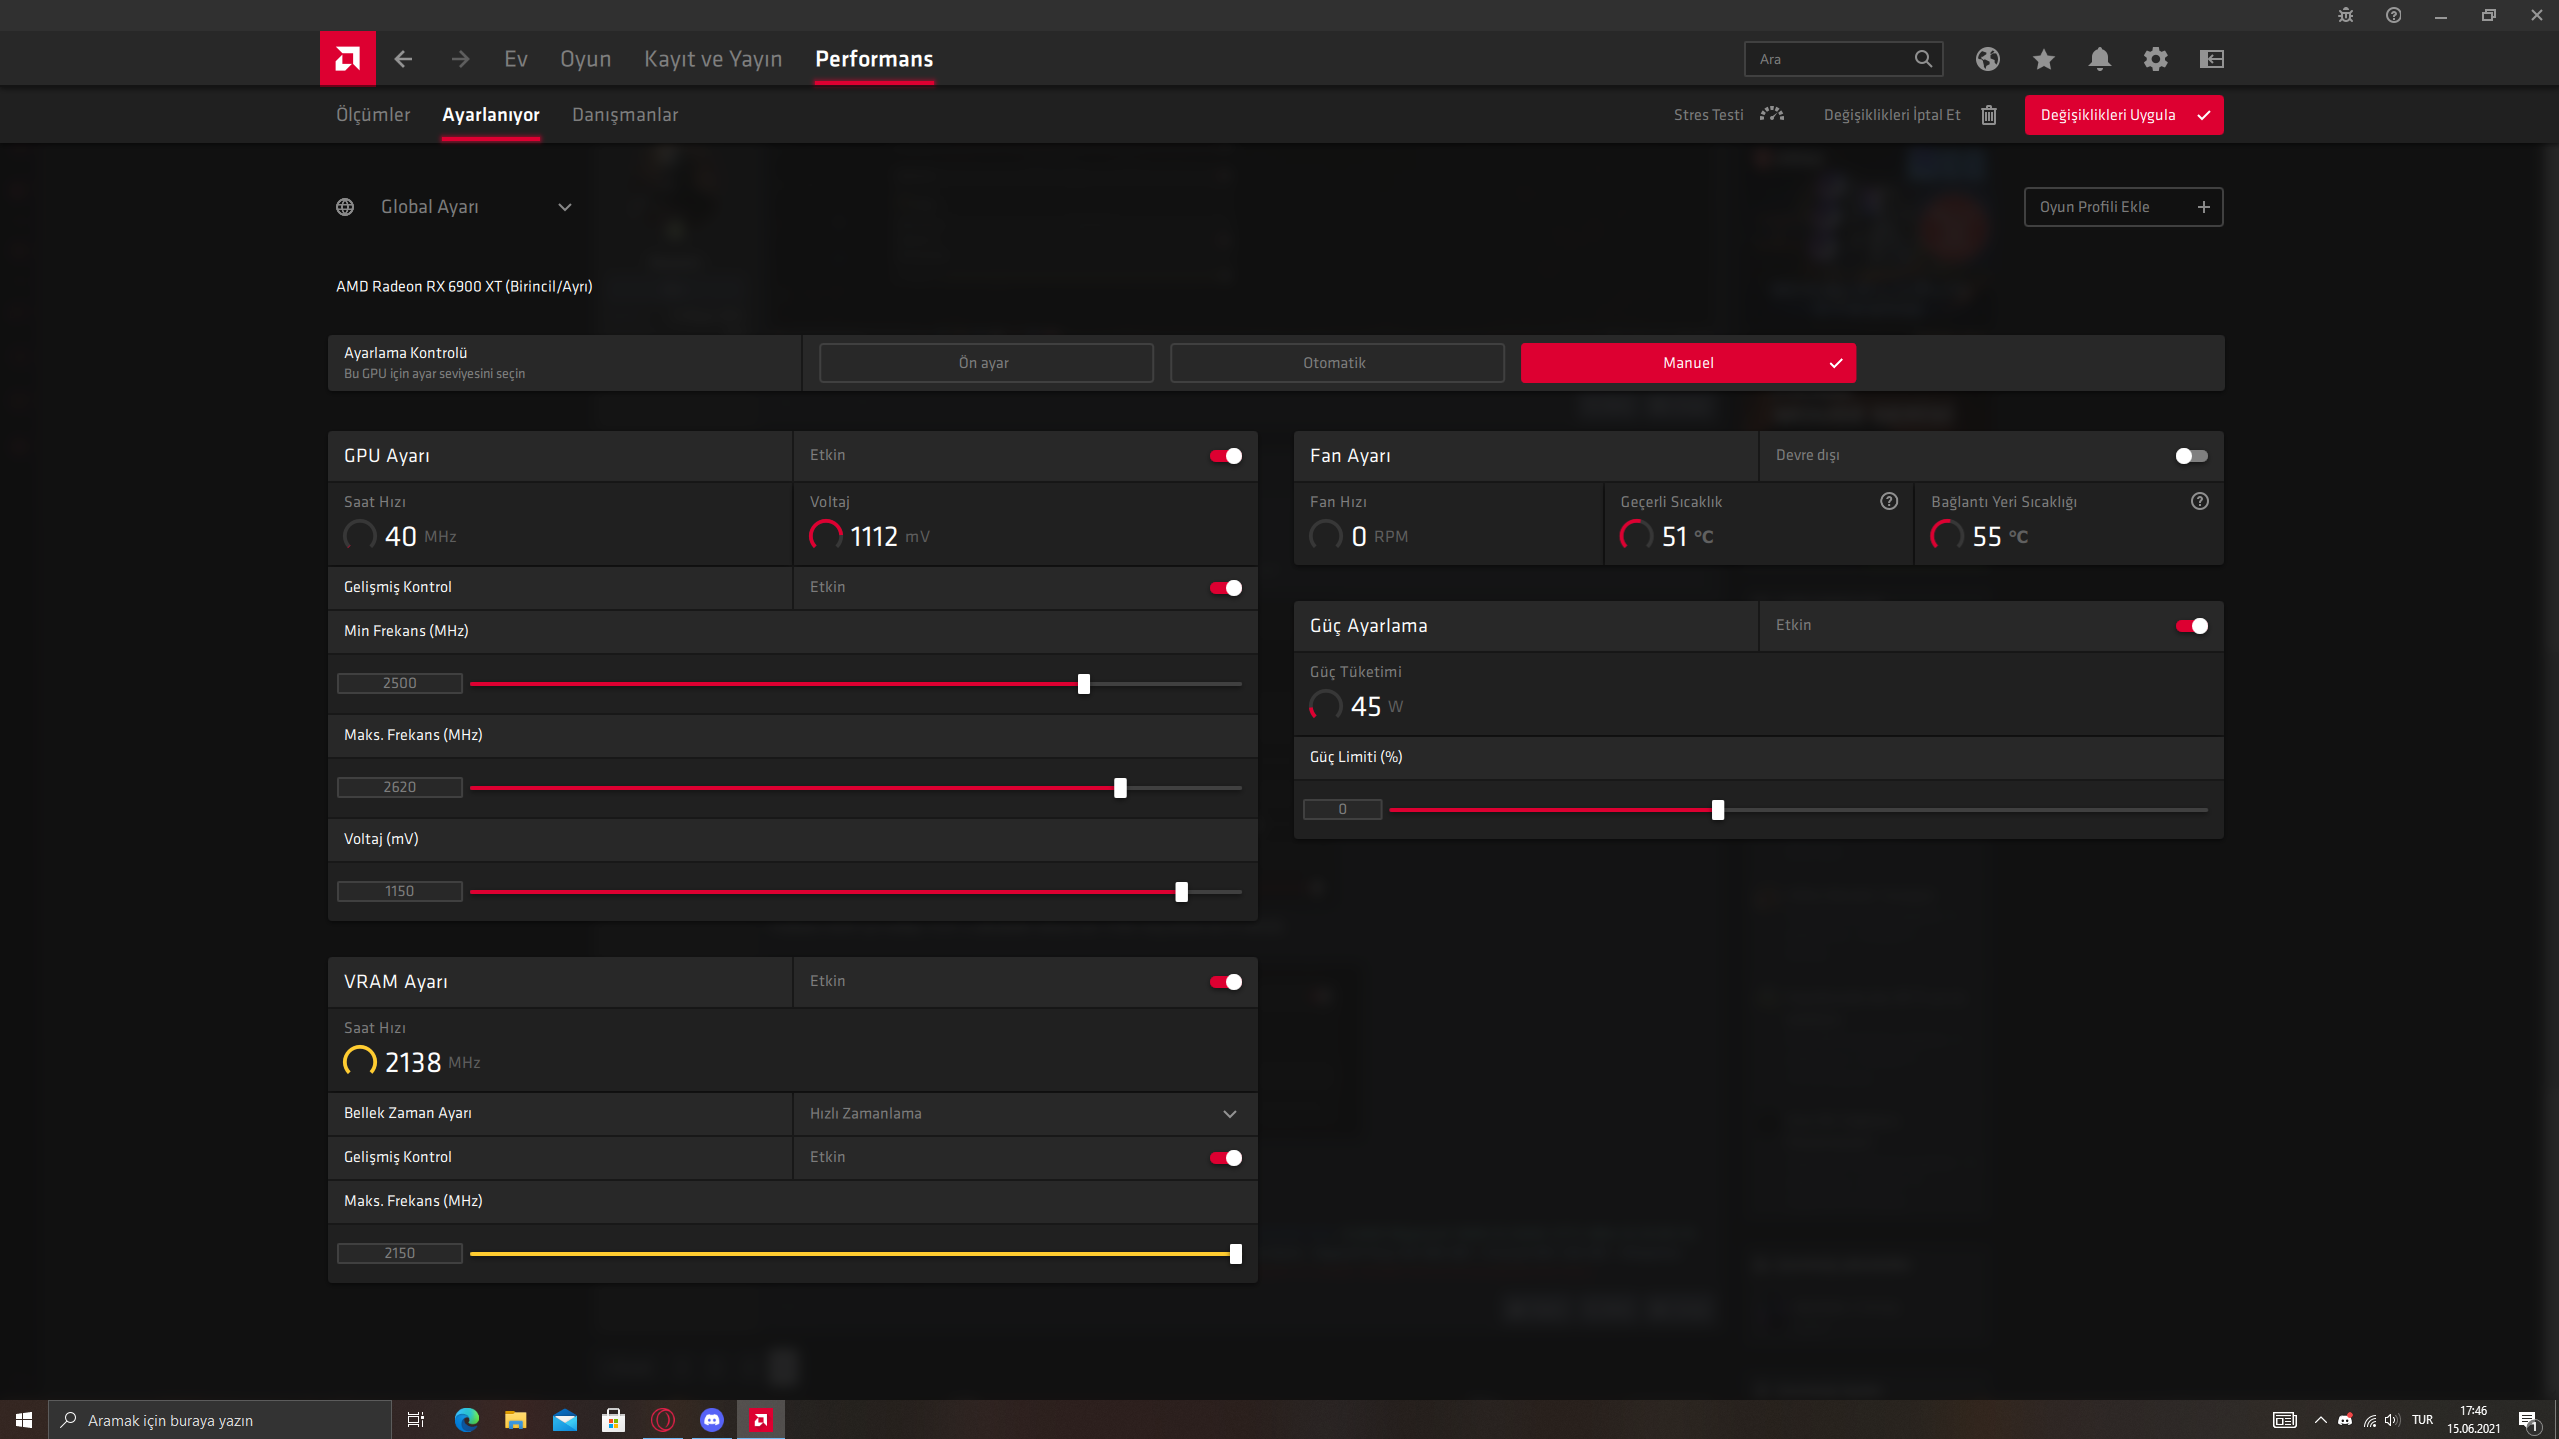Open settings gear icon
2559x1439 pixels.
[x=2155, y=59]
